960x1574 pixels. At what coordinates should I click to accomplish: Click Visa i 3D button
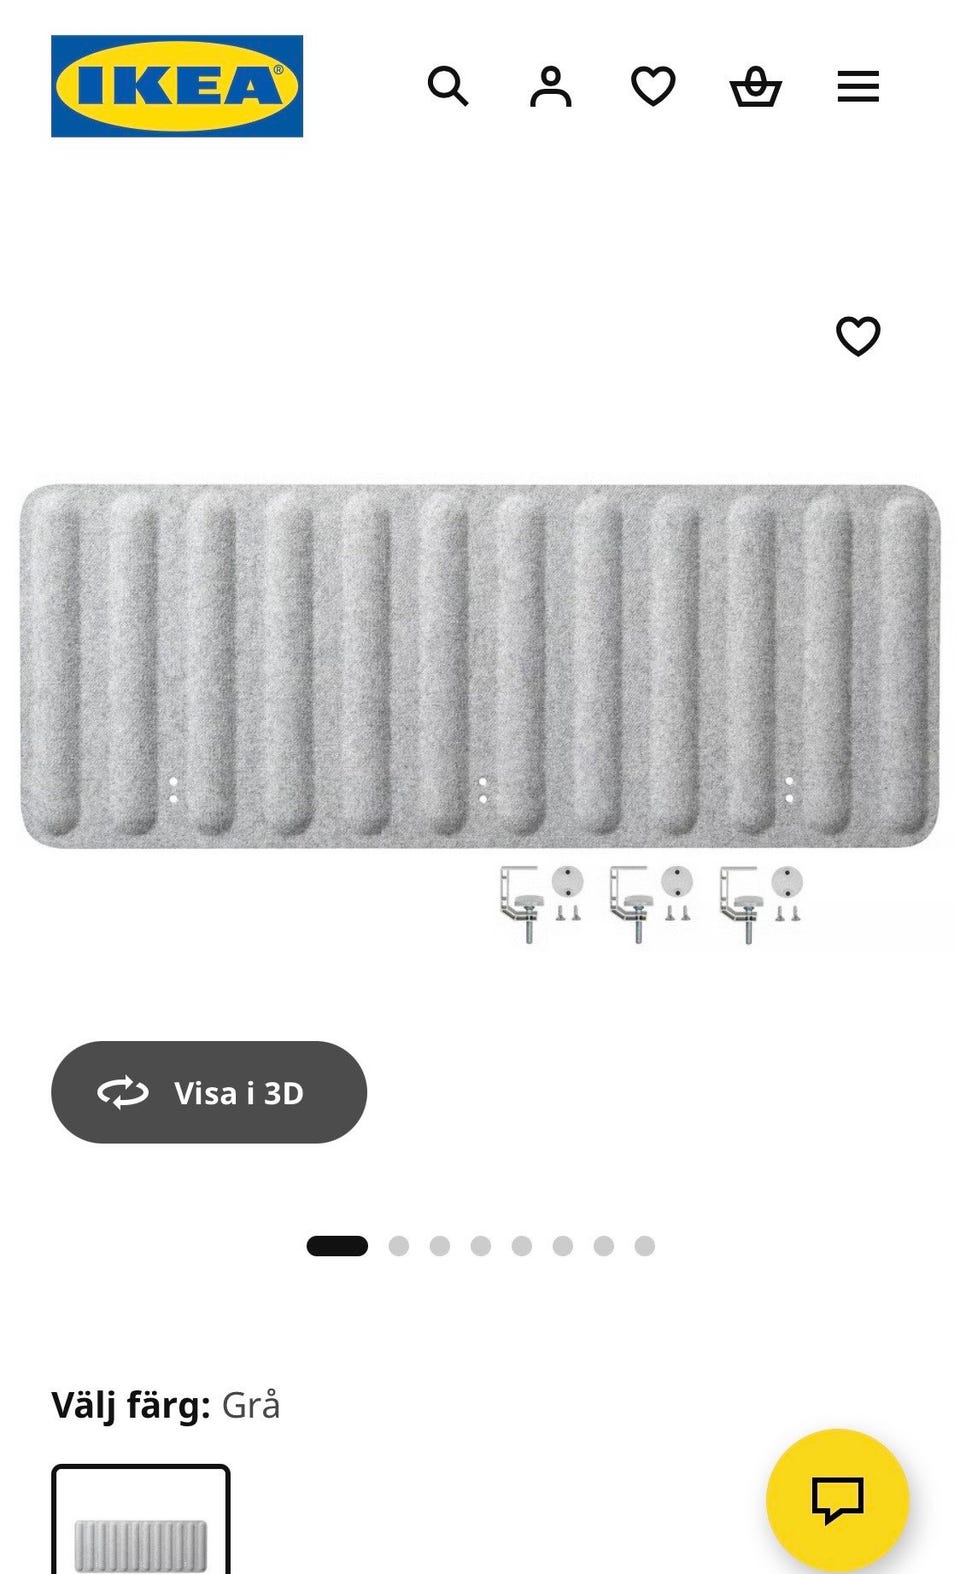(209, 1092)
